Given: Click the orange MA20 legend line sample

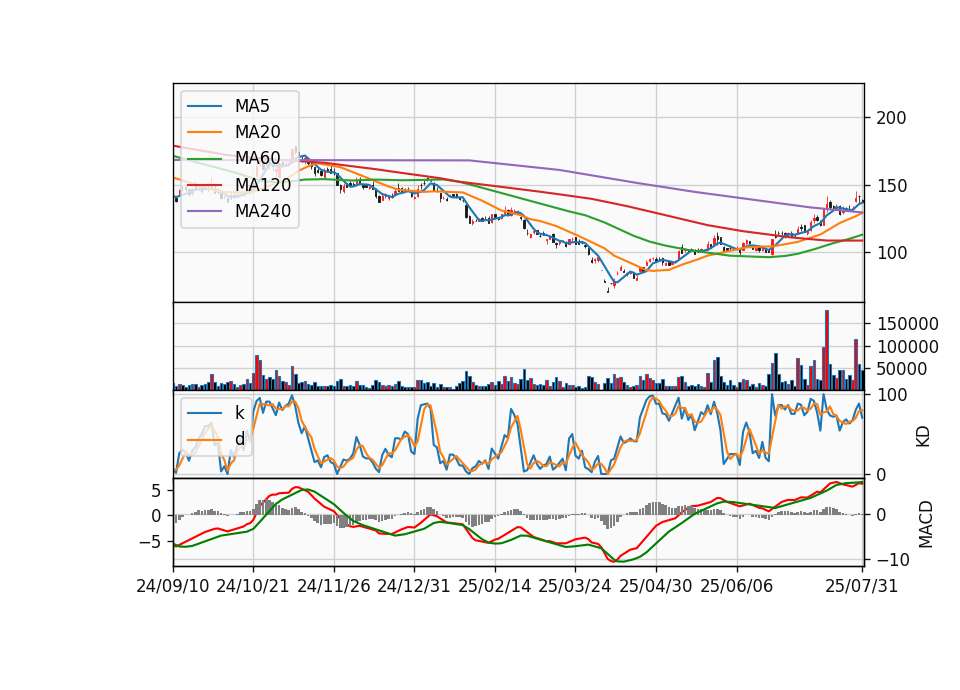Looking at the screenshot, I should [x=204, y=132].
